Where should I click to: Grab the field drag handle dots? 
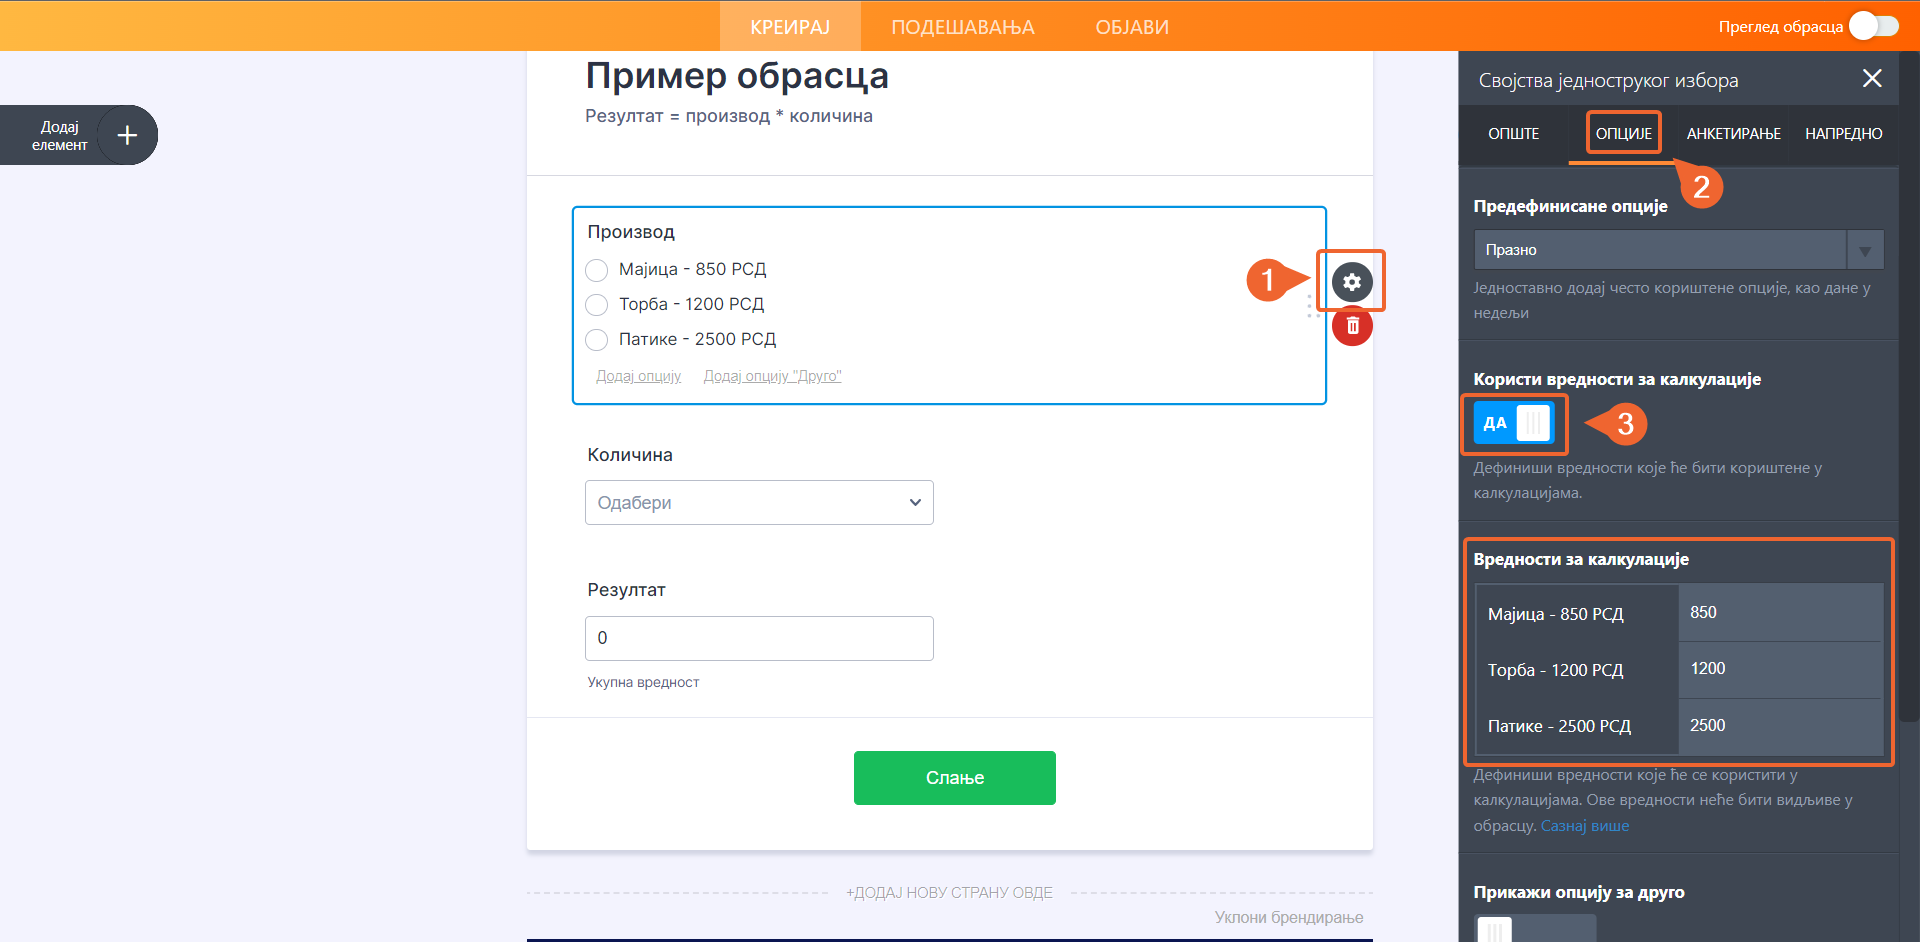coord(1309,306)
